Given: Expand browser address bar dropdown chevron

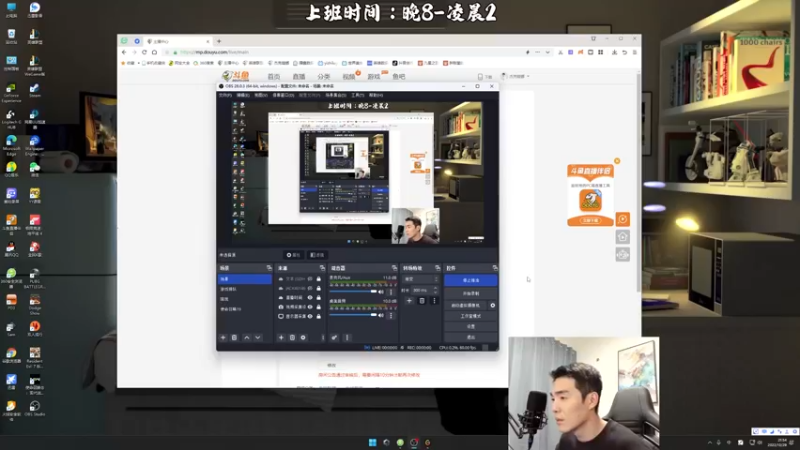Looking at the screenshot, I should [x=547, y=52].
